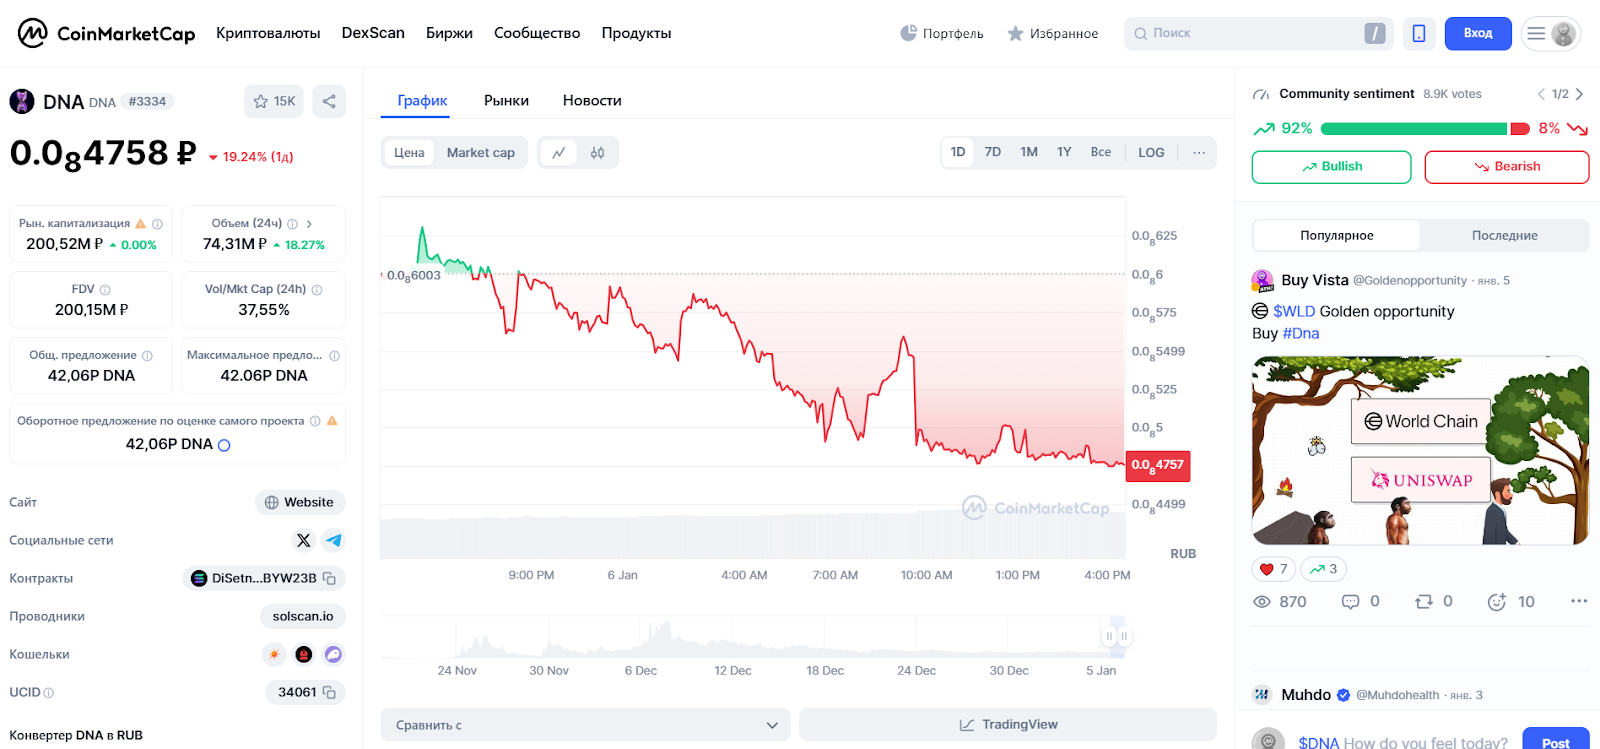This screenshot has width=1600, height=749.
Task: Click the bullish reaction with 3
Action: (x=1323, y=569)
